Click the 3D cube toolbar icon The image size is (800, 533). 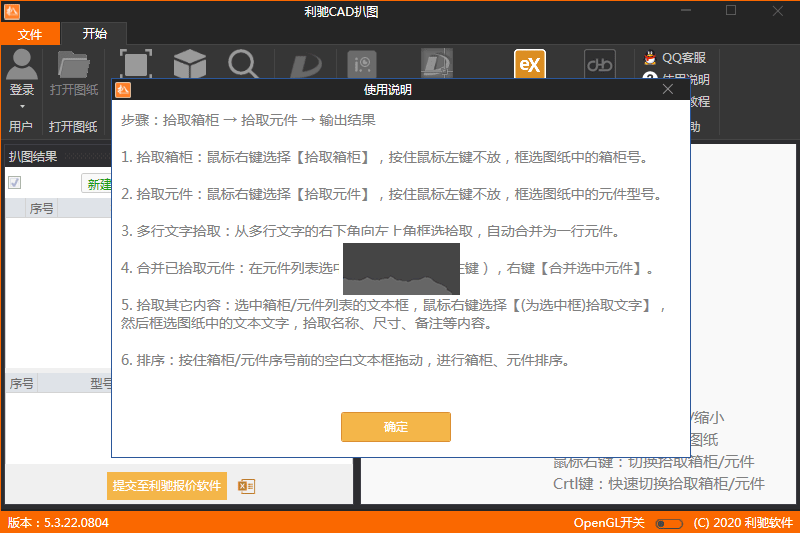(190, 64)
